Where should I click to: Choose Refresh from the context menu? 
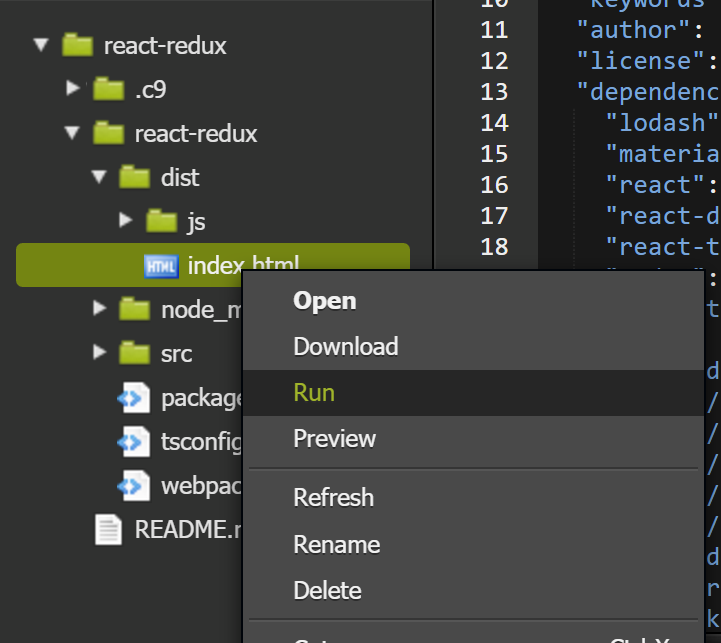pos(473,498)
